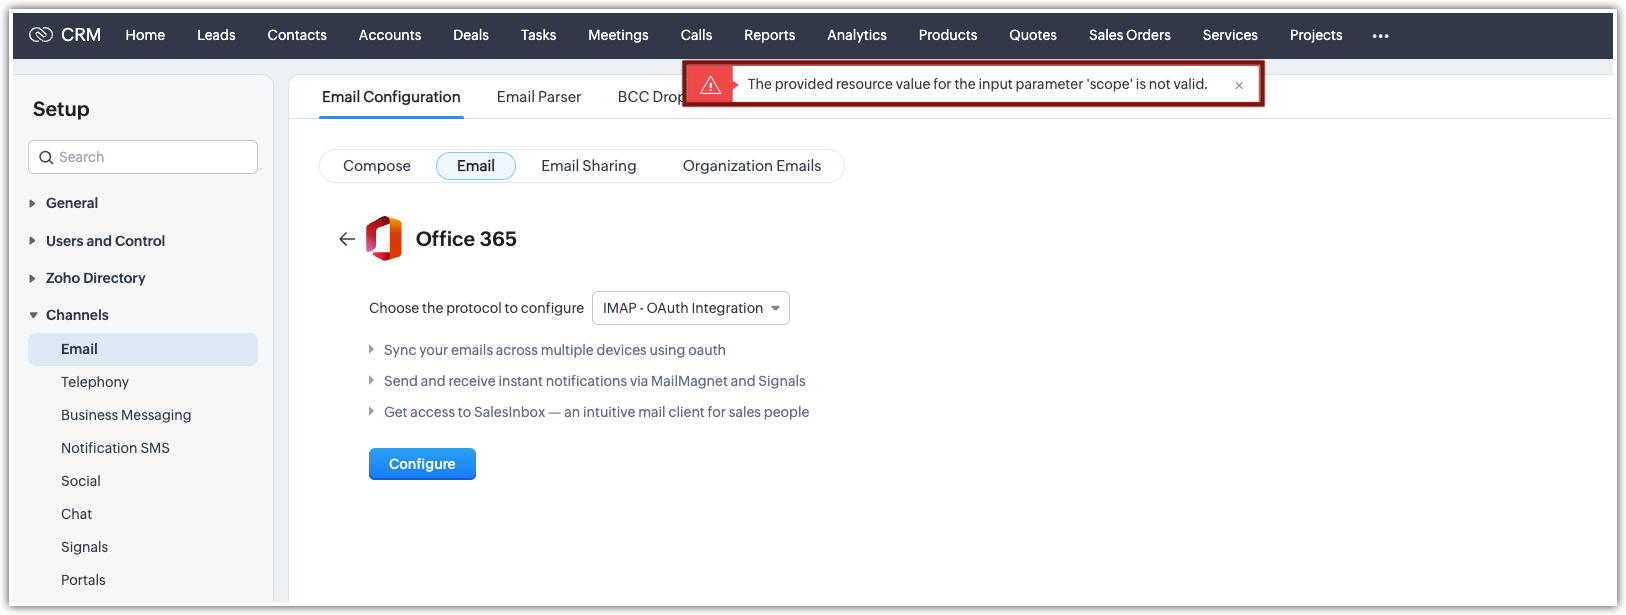The image size is (1626, 615).
Task: Open the protocol dropdown IMAP - OAuth Integration
Action: pyautogui.click(x=691, y=308)
